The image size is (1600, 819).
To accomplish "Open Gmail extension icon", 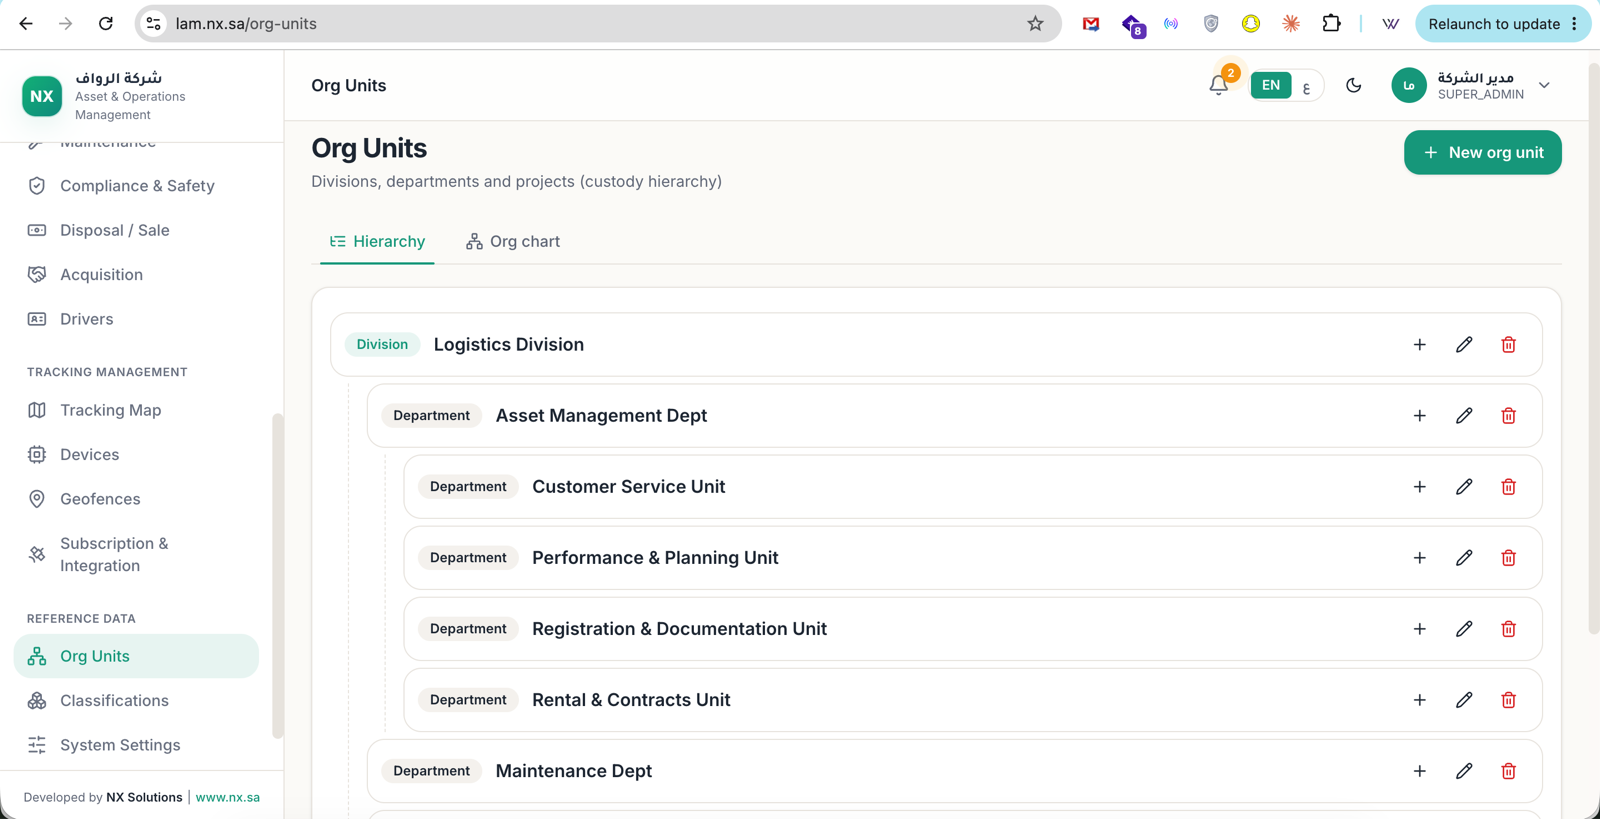I will [x=1091, y=24].
